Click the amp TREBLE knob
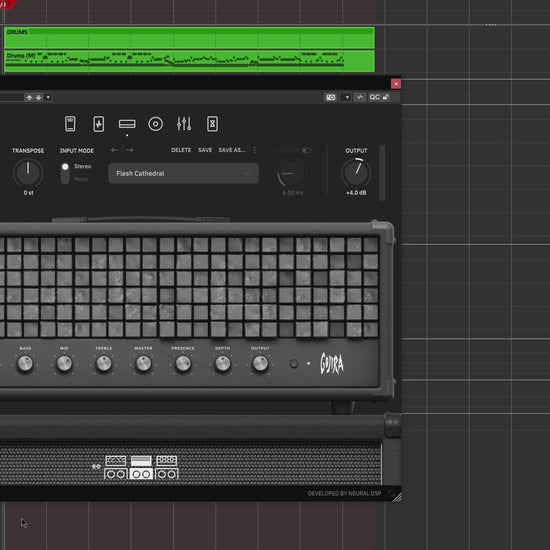Viewport: 550px width, 550px height. tap(104, 363)
